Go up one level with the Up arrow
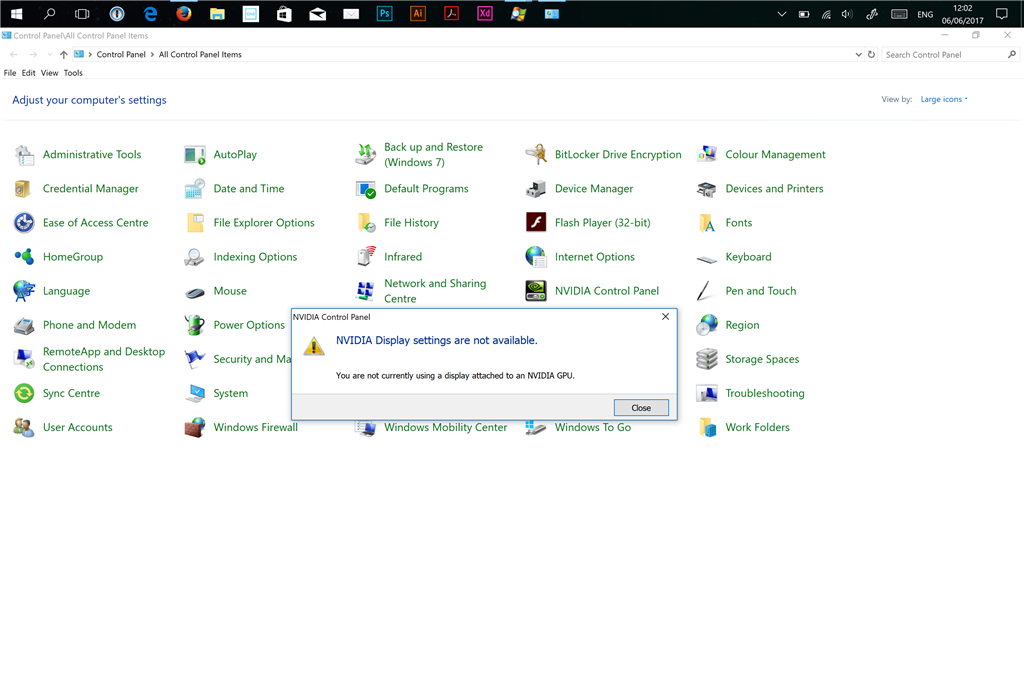1024x682 pixels. pos(63,55)
